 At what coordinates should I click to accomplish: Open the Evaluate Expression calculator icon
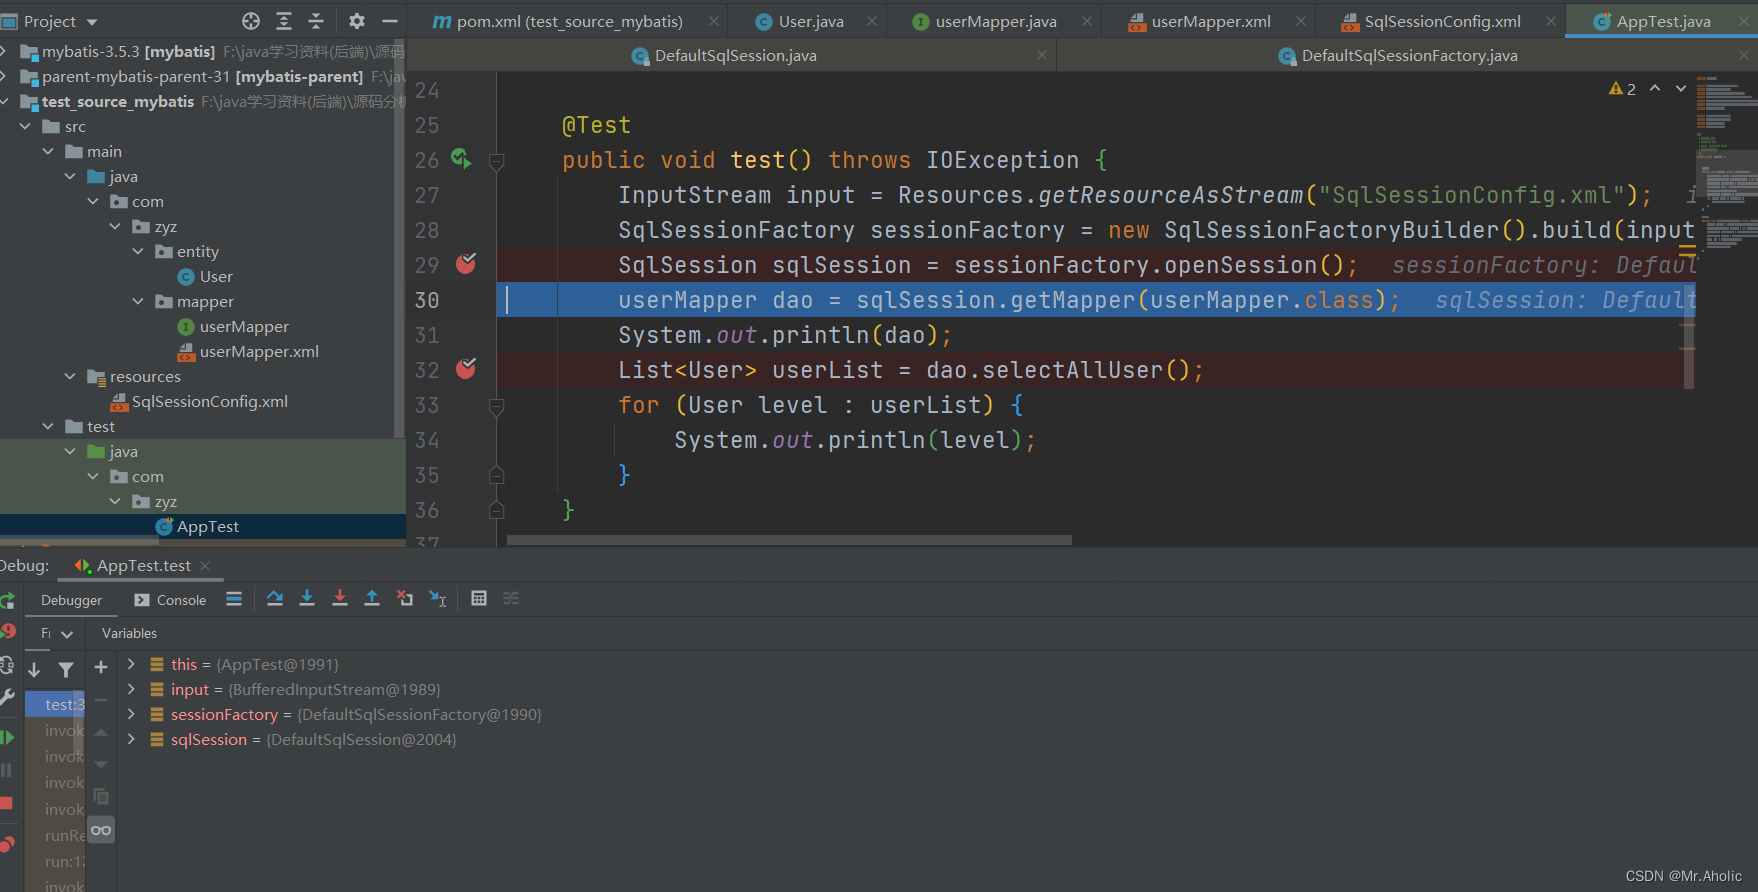pos(479,598)
